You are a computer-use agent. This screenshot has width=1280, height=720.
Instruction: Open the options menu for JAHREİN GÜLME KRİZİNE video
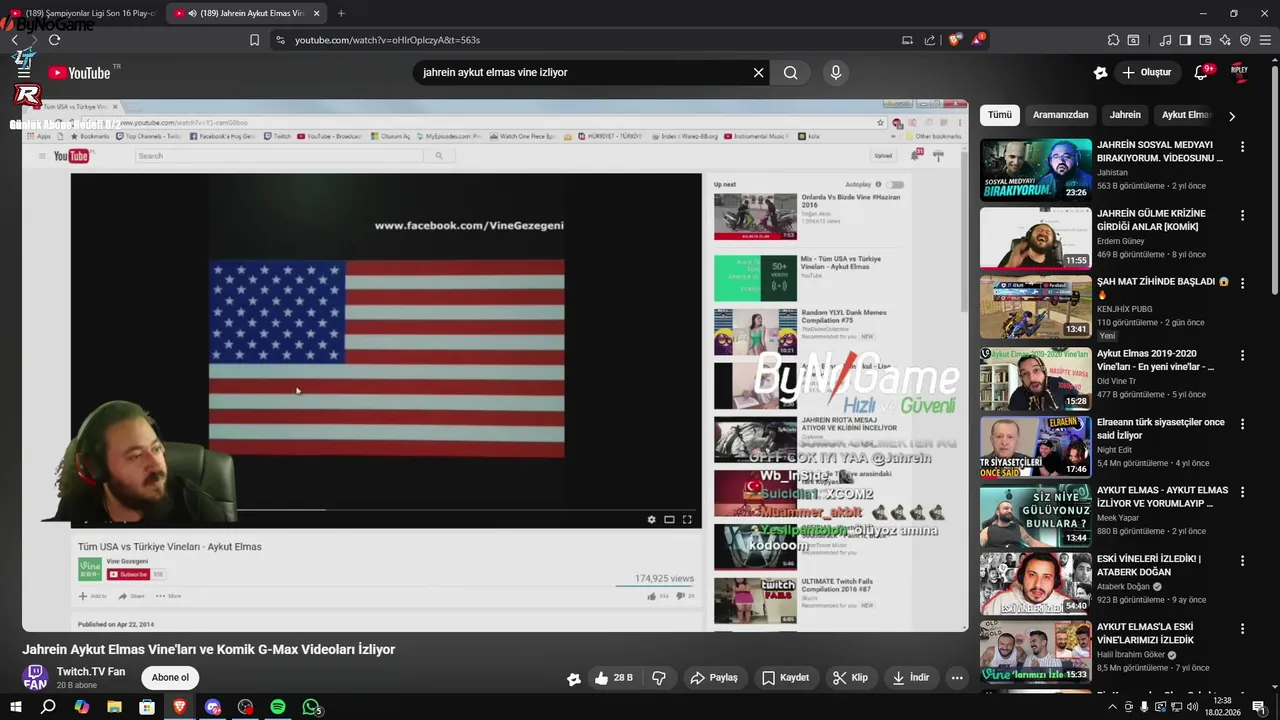[x=1242, y=216]
